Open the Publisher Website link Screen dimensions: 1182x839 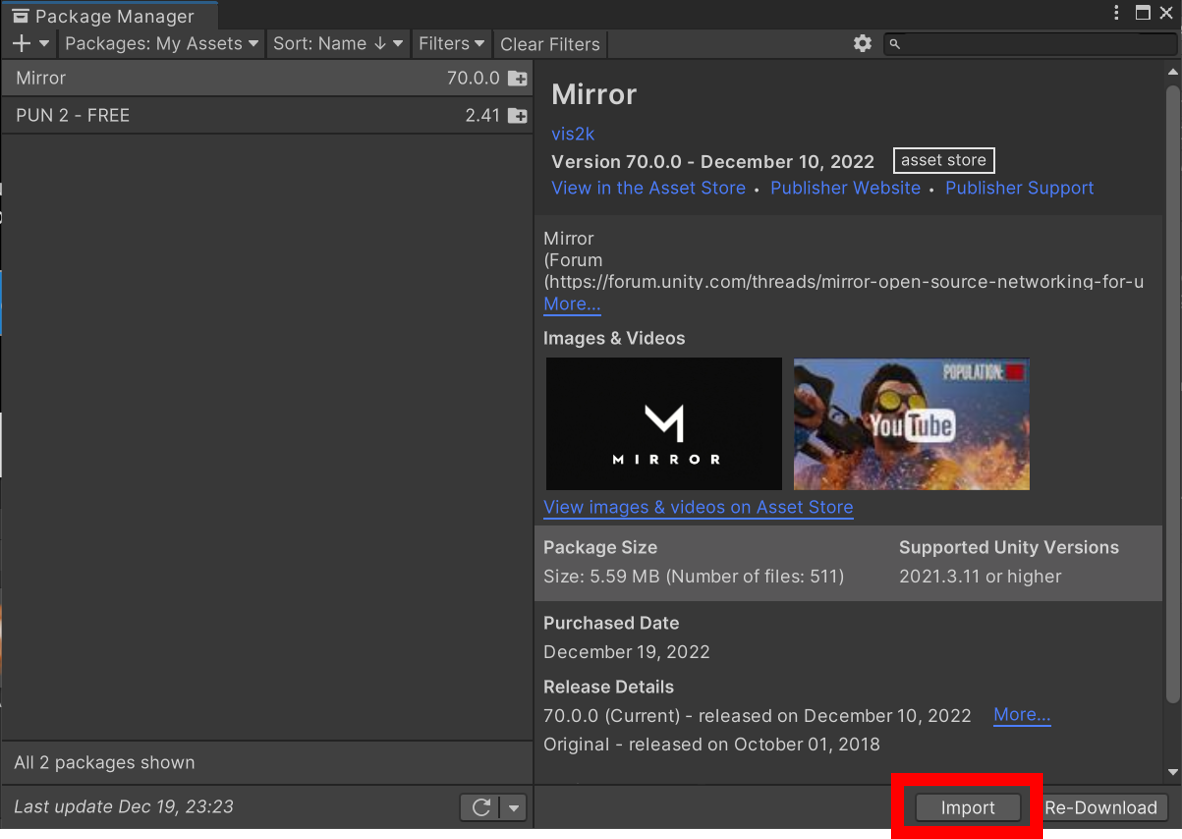pos(845,188)
